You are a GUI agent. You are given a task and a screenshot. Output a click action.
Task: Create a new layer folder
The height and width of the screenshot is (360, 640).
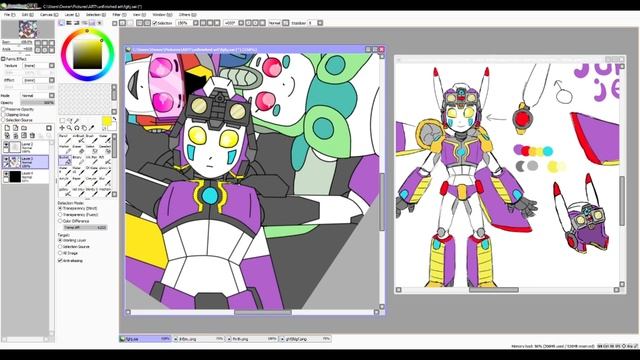[24, 128]
